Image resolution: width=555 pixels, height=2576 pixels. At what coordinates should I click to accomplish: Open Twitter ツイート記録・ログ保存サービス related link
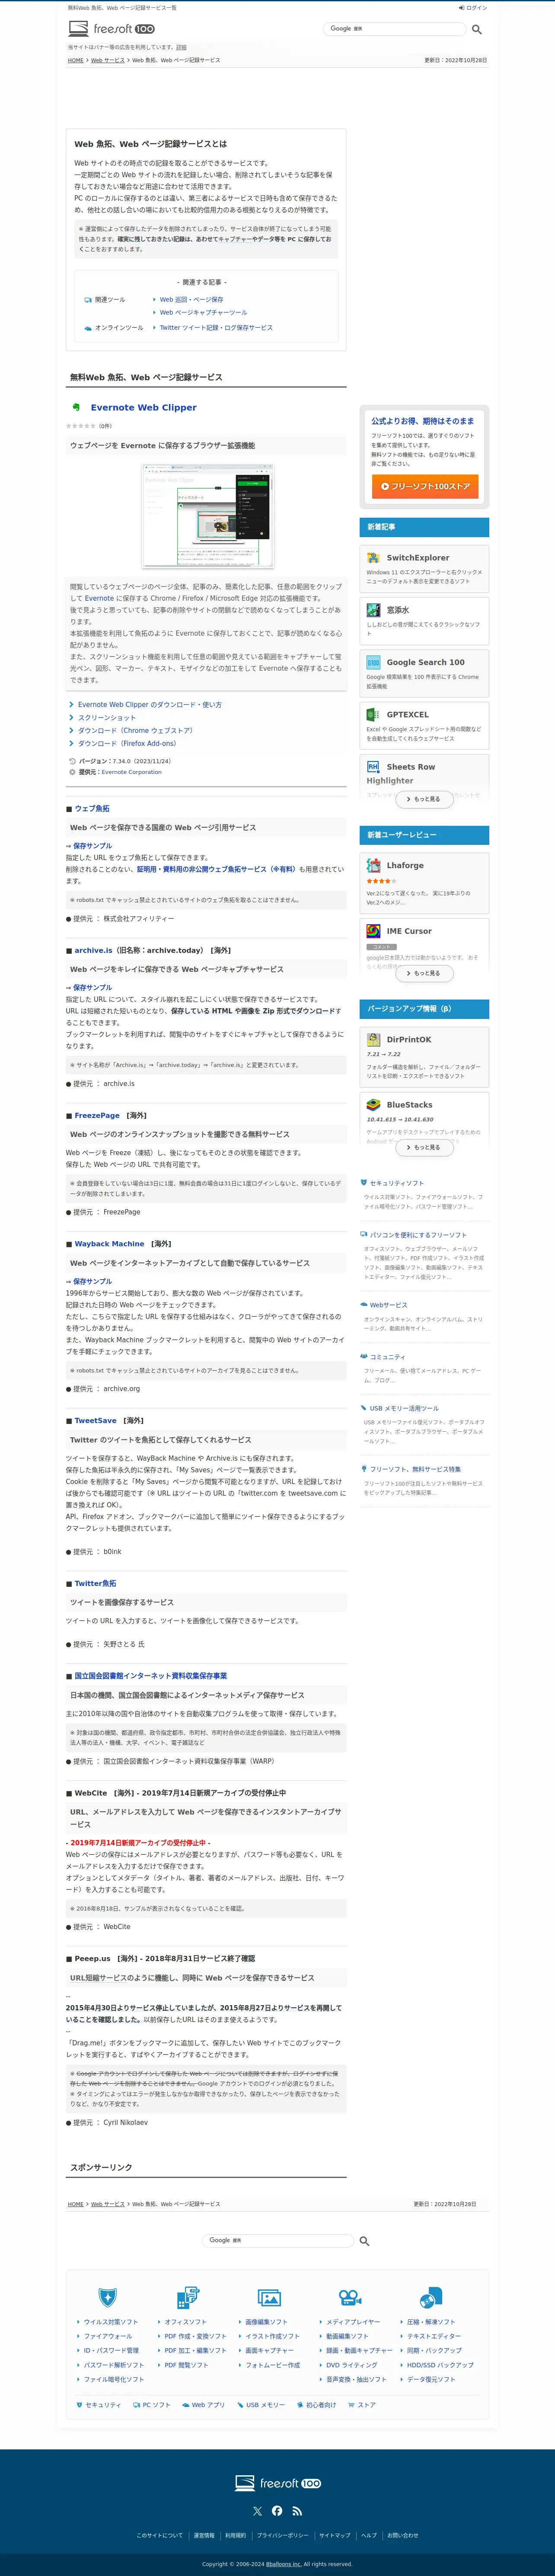216,327
